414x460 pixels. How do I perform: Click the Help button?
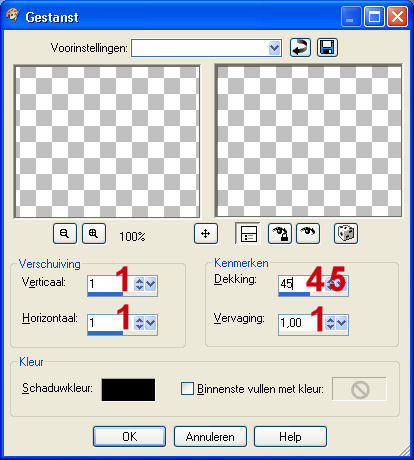point(290,436)
